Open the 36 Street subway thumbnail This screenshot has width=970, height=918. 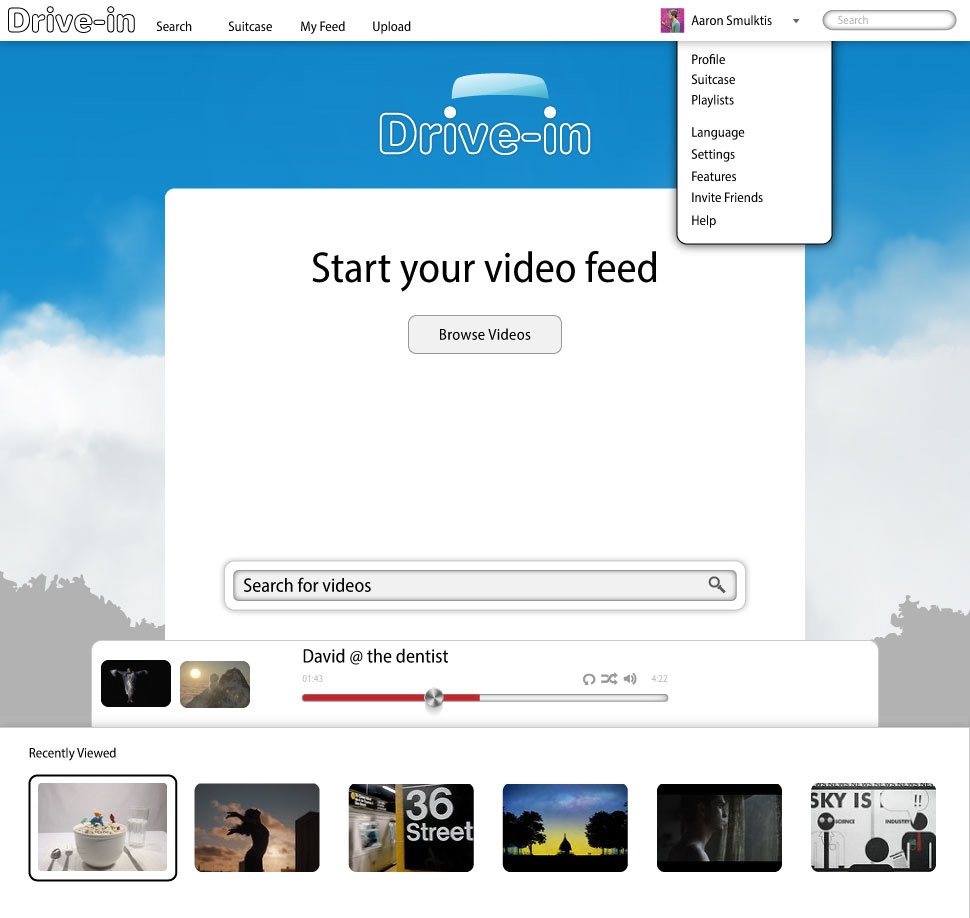(411, 827)
